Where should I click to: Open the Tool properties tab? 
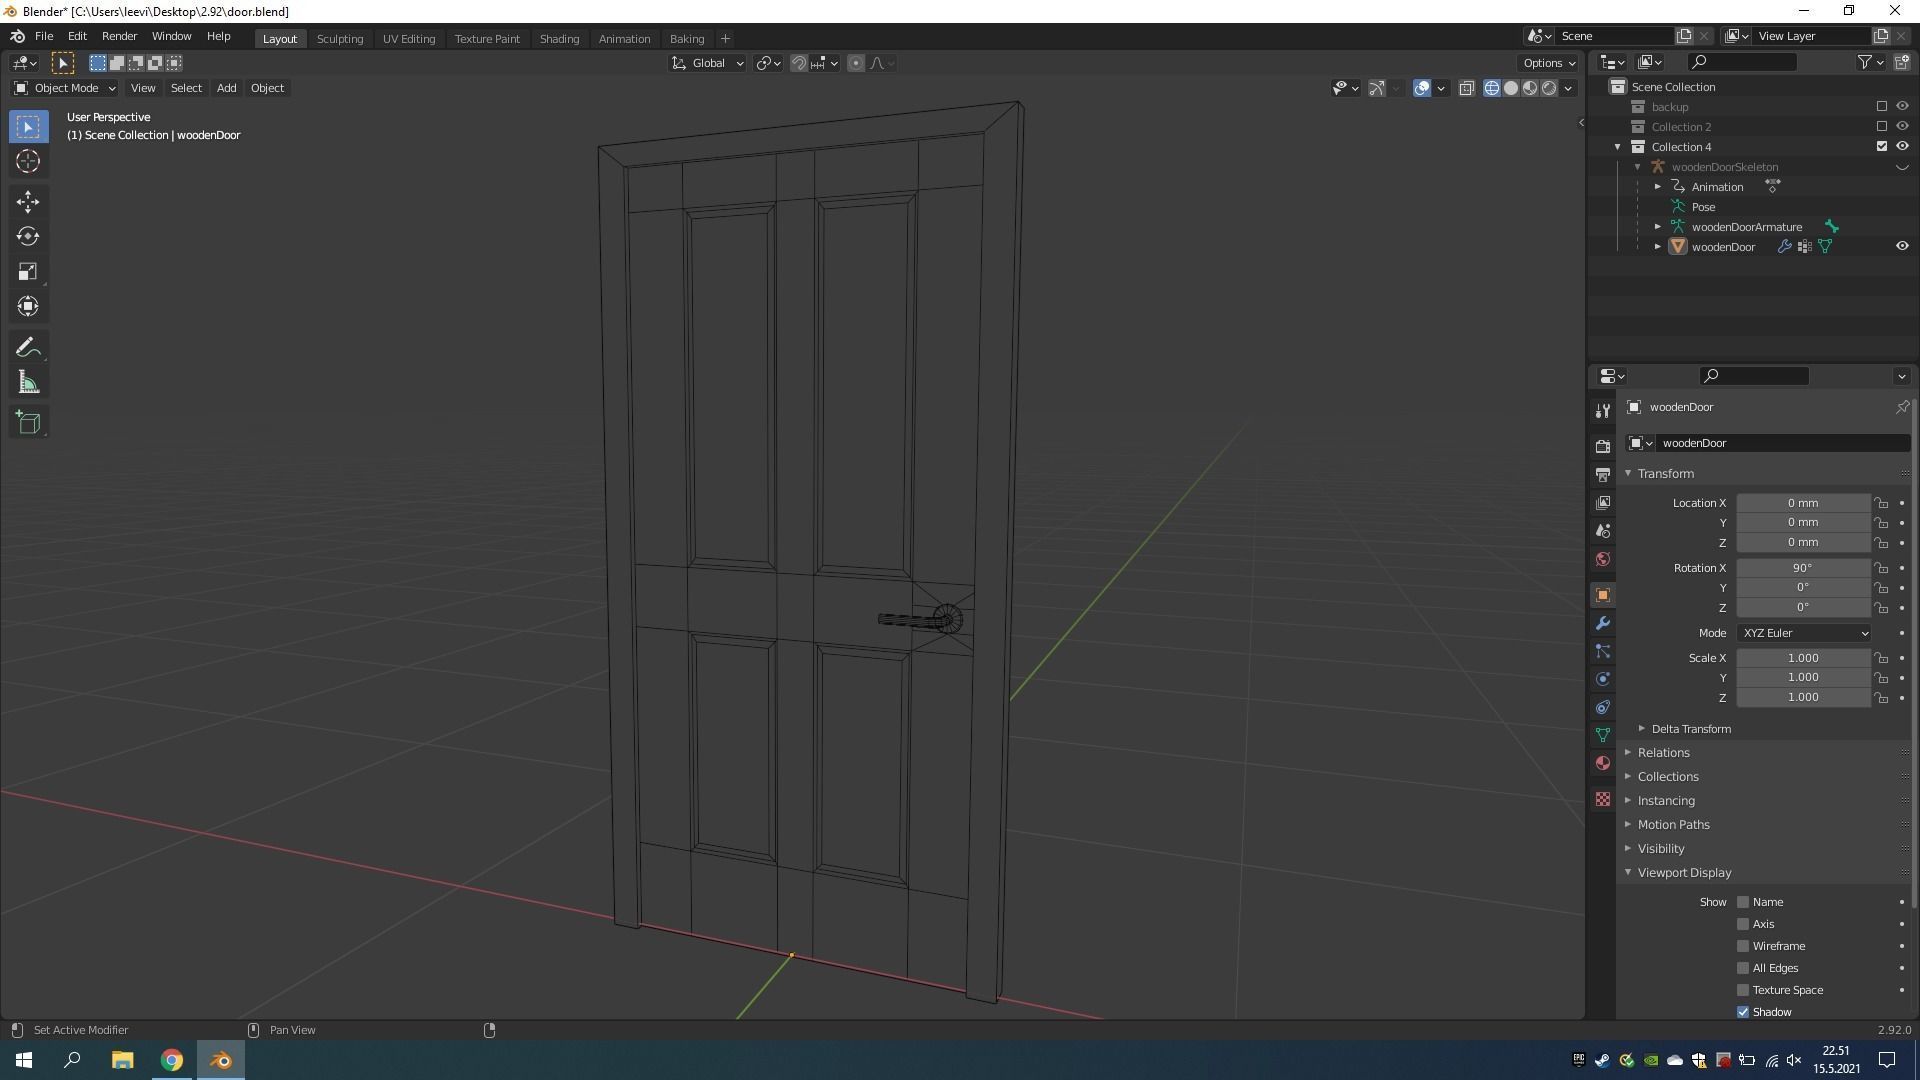tap(1603, 411)
